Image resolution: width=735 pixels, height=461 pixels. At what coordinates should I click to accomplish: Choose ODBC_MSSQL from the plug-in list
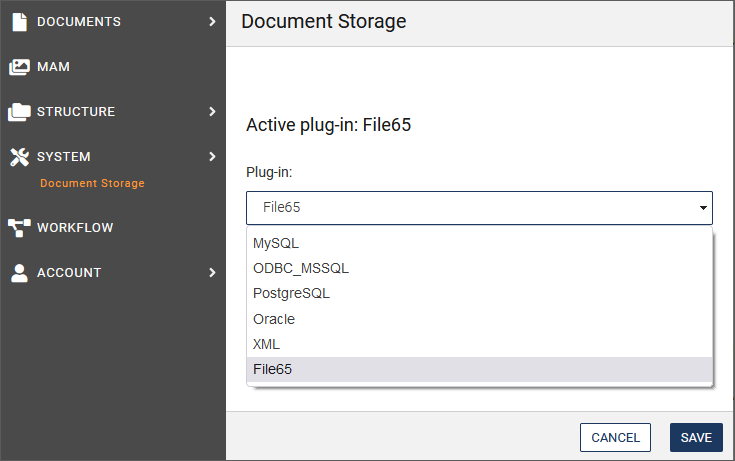pos(479,268)
